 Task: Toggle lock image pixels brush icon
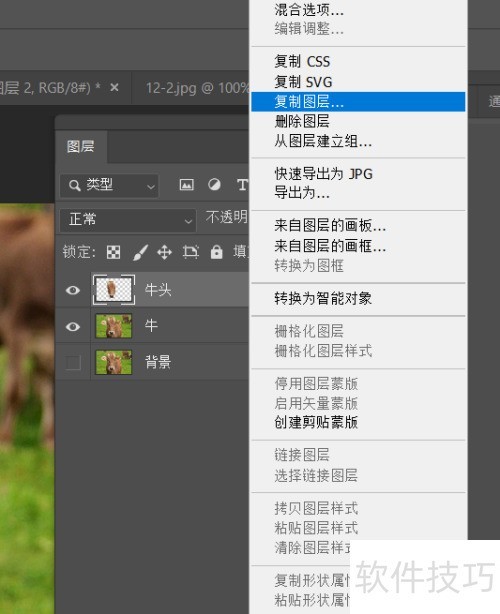click(x=140, y=252)
